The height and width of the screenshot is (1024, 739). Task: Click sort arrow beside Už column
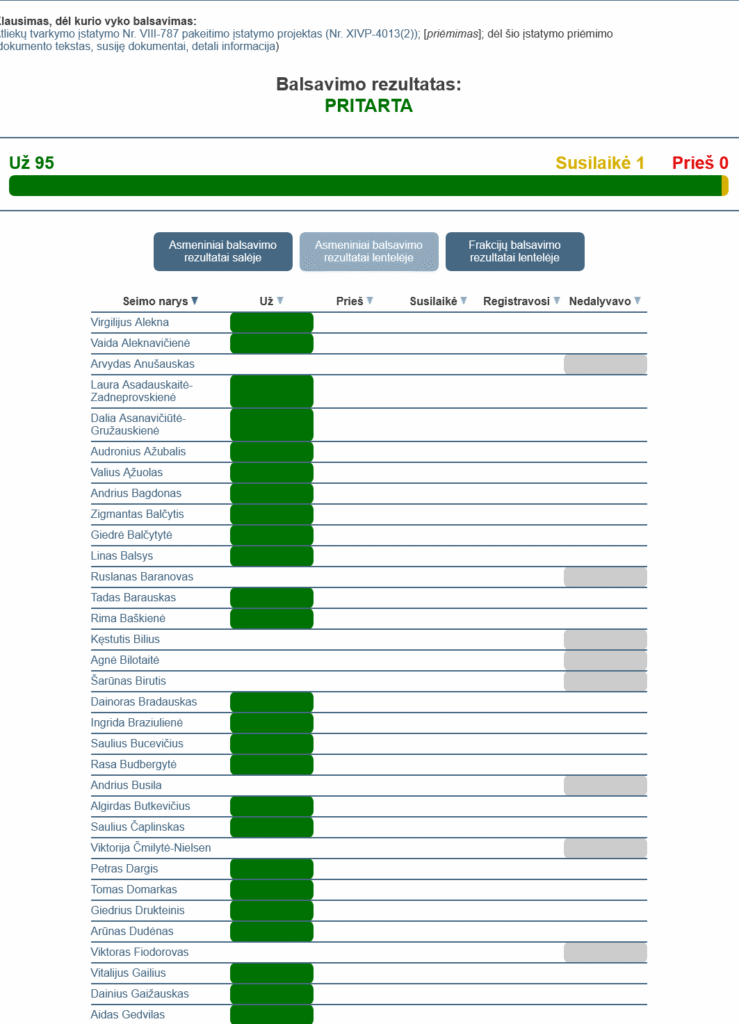coord(280,301)
